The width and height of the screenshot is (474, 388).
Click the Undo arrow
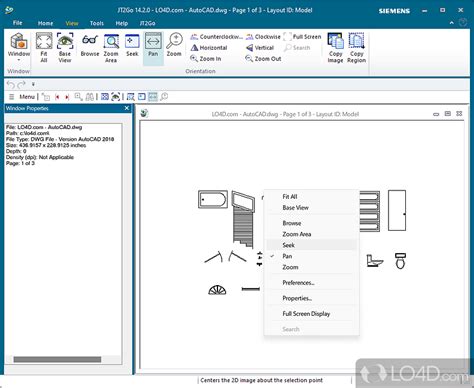coord(11,85)
